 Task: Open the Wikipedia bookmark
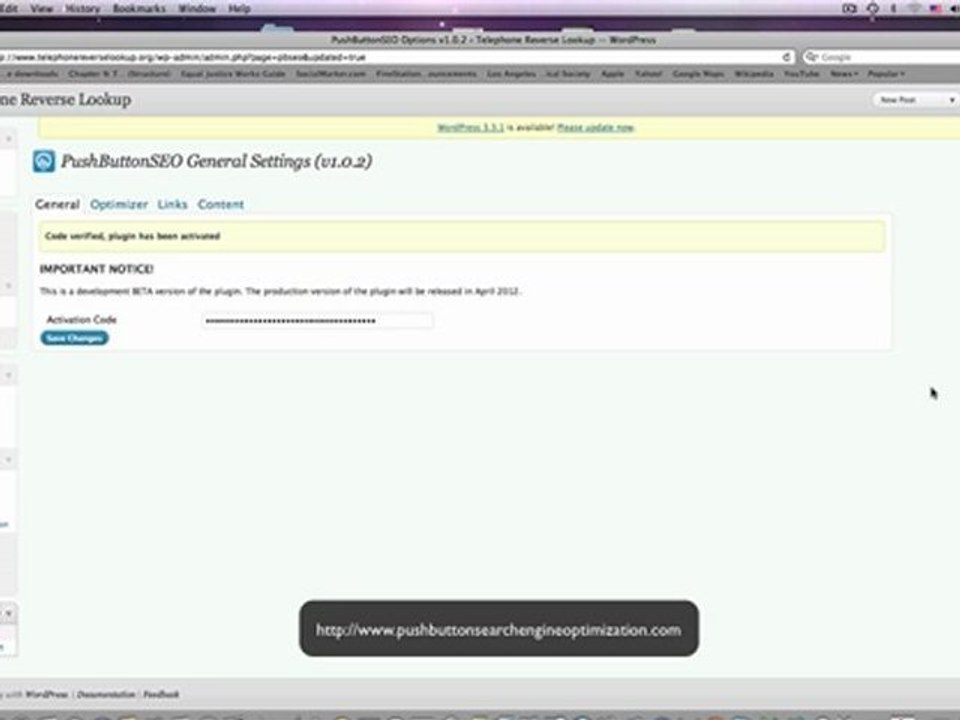754,73
